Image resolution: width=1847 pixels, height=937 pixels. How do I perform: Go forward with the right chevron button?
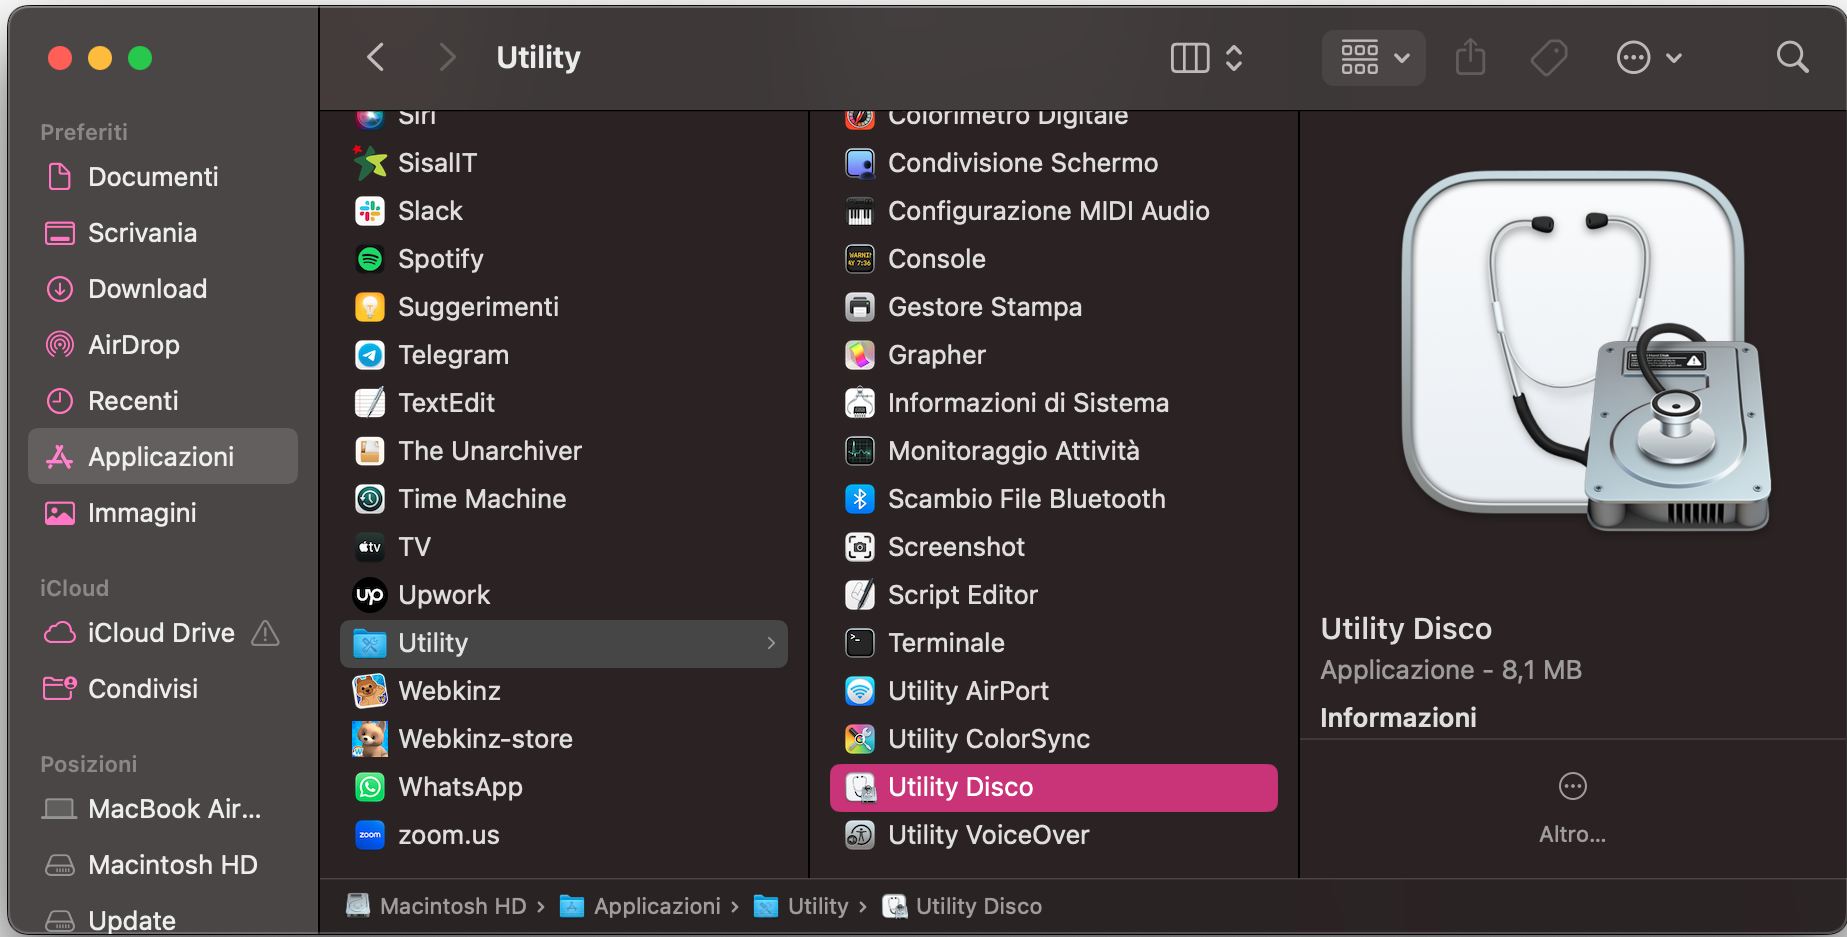[447, 57]
